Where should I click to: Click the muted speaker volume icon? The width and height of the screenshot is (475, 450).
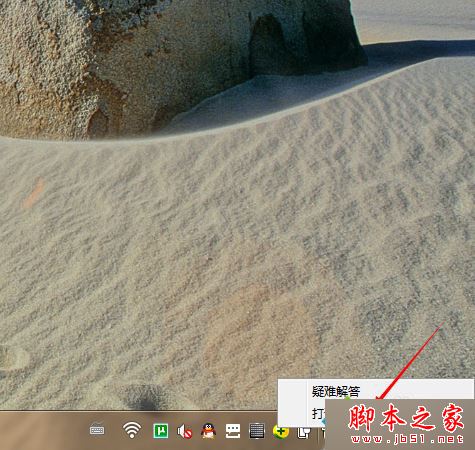184,431
